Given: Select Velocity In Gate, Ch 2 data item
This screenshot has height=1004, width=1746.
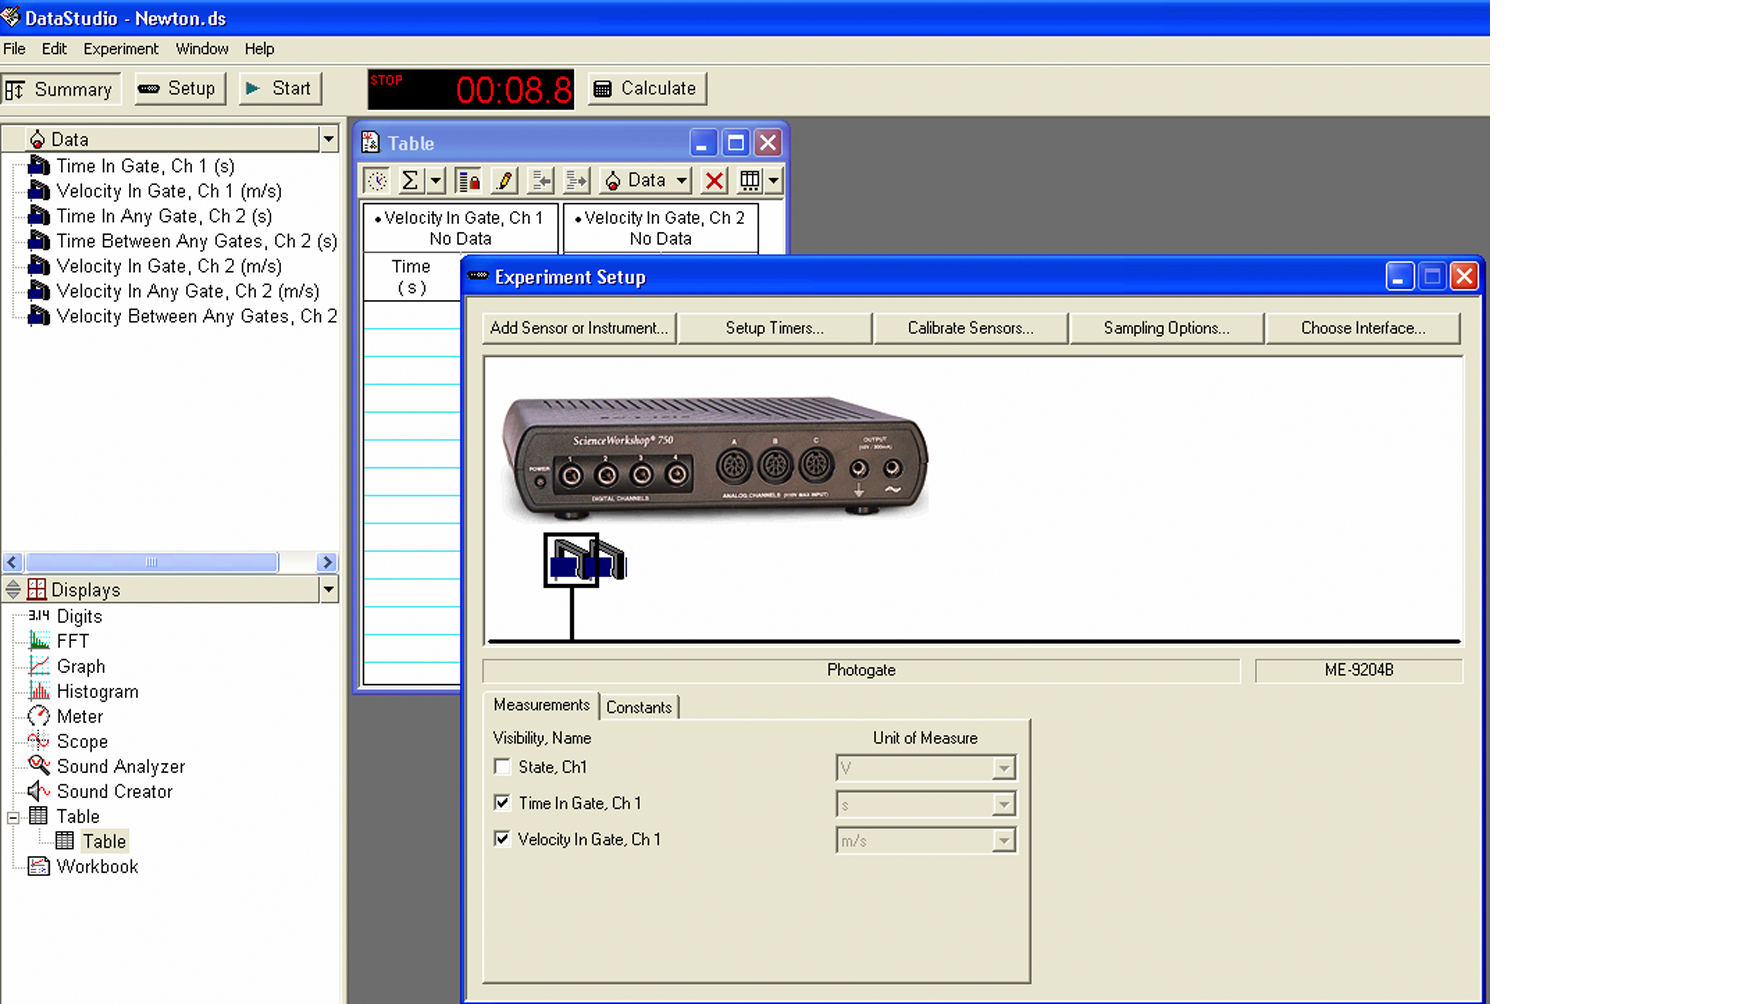Looking at the screenshot, I should [x=168, y=266].
